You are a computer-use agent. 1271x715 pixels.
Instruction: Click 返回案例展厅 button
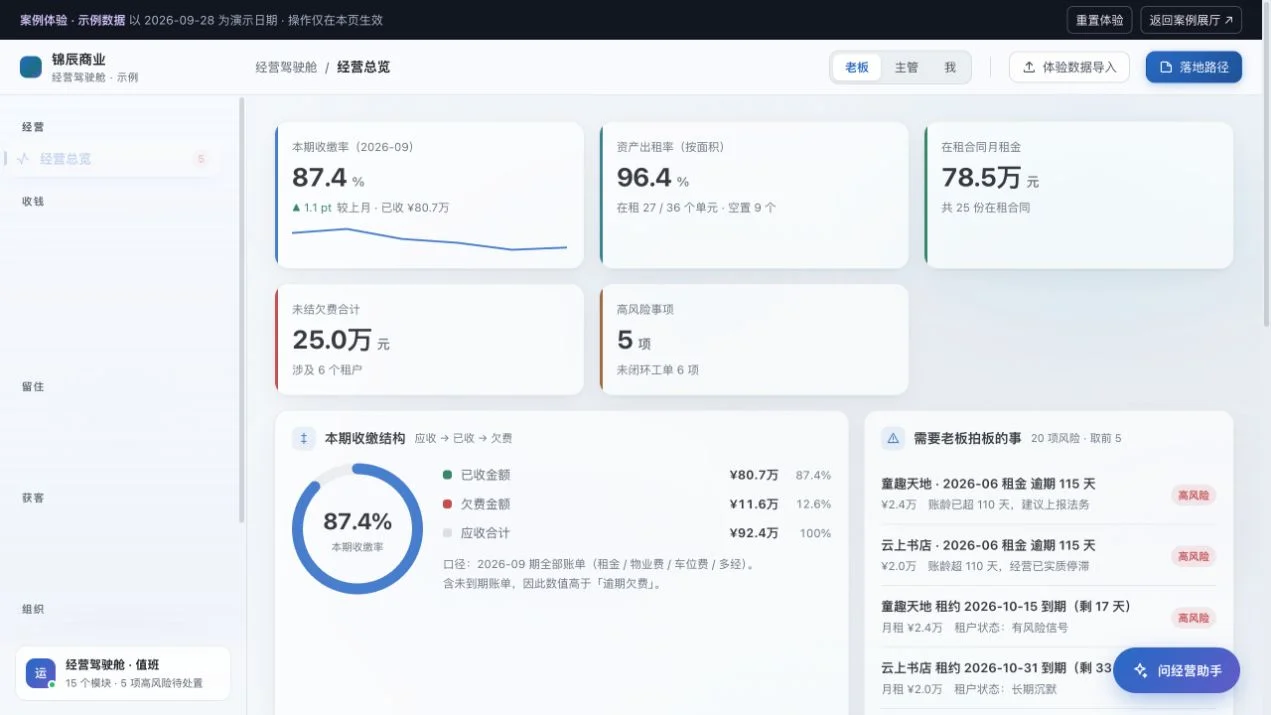click(x=1191, y=20)
